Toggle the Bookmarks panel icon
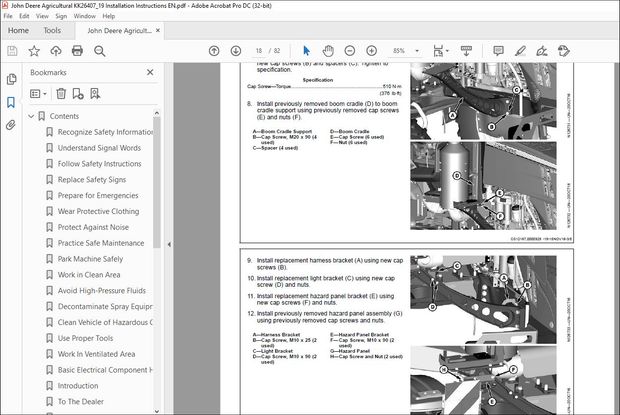Image resolution: width=620 pixels, height=415 pixels. point(11,102)
